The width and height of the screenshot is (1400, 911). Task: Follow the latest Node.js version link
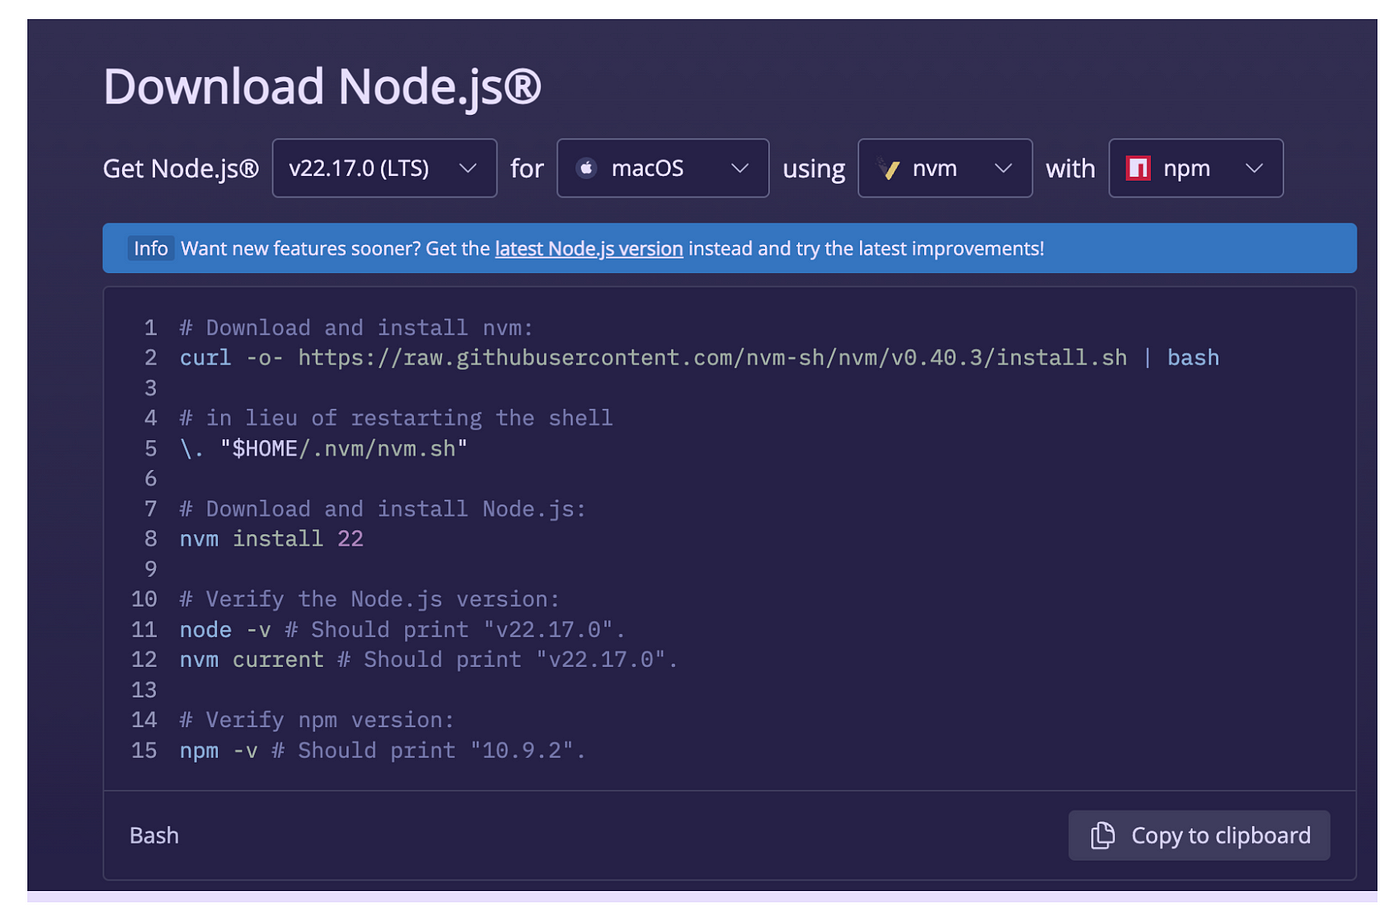(x=589, y=248)
